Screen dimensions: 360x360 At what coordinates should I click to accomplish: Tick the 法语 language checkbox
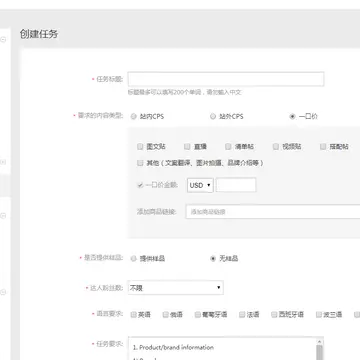242,314
